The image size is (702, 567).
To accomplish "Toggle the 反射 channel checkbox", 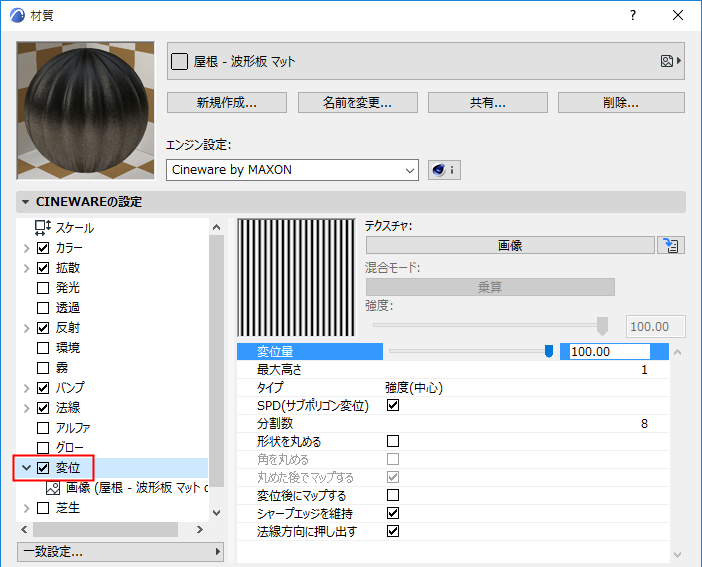I will 43,328.
